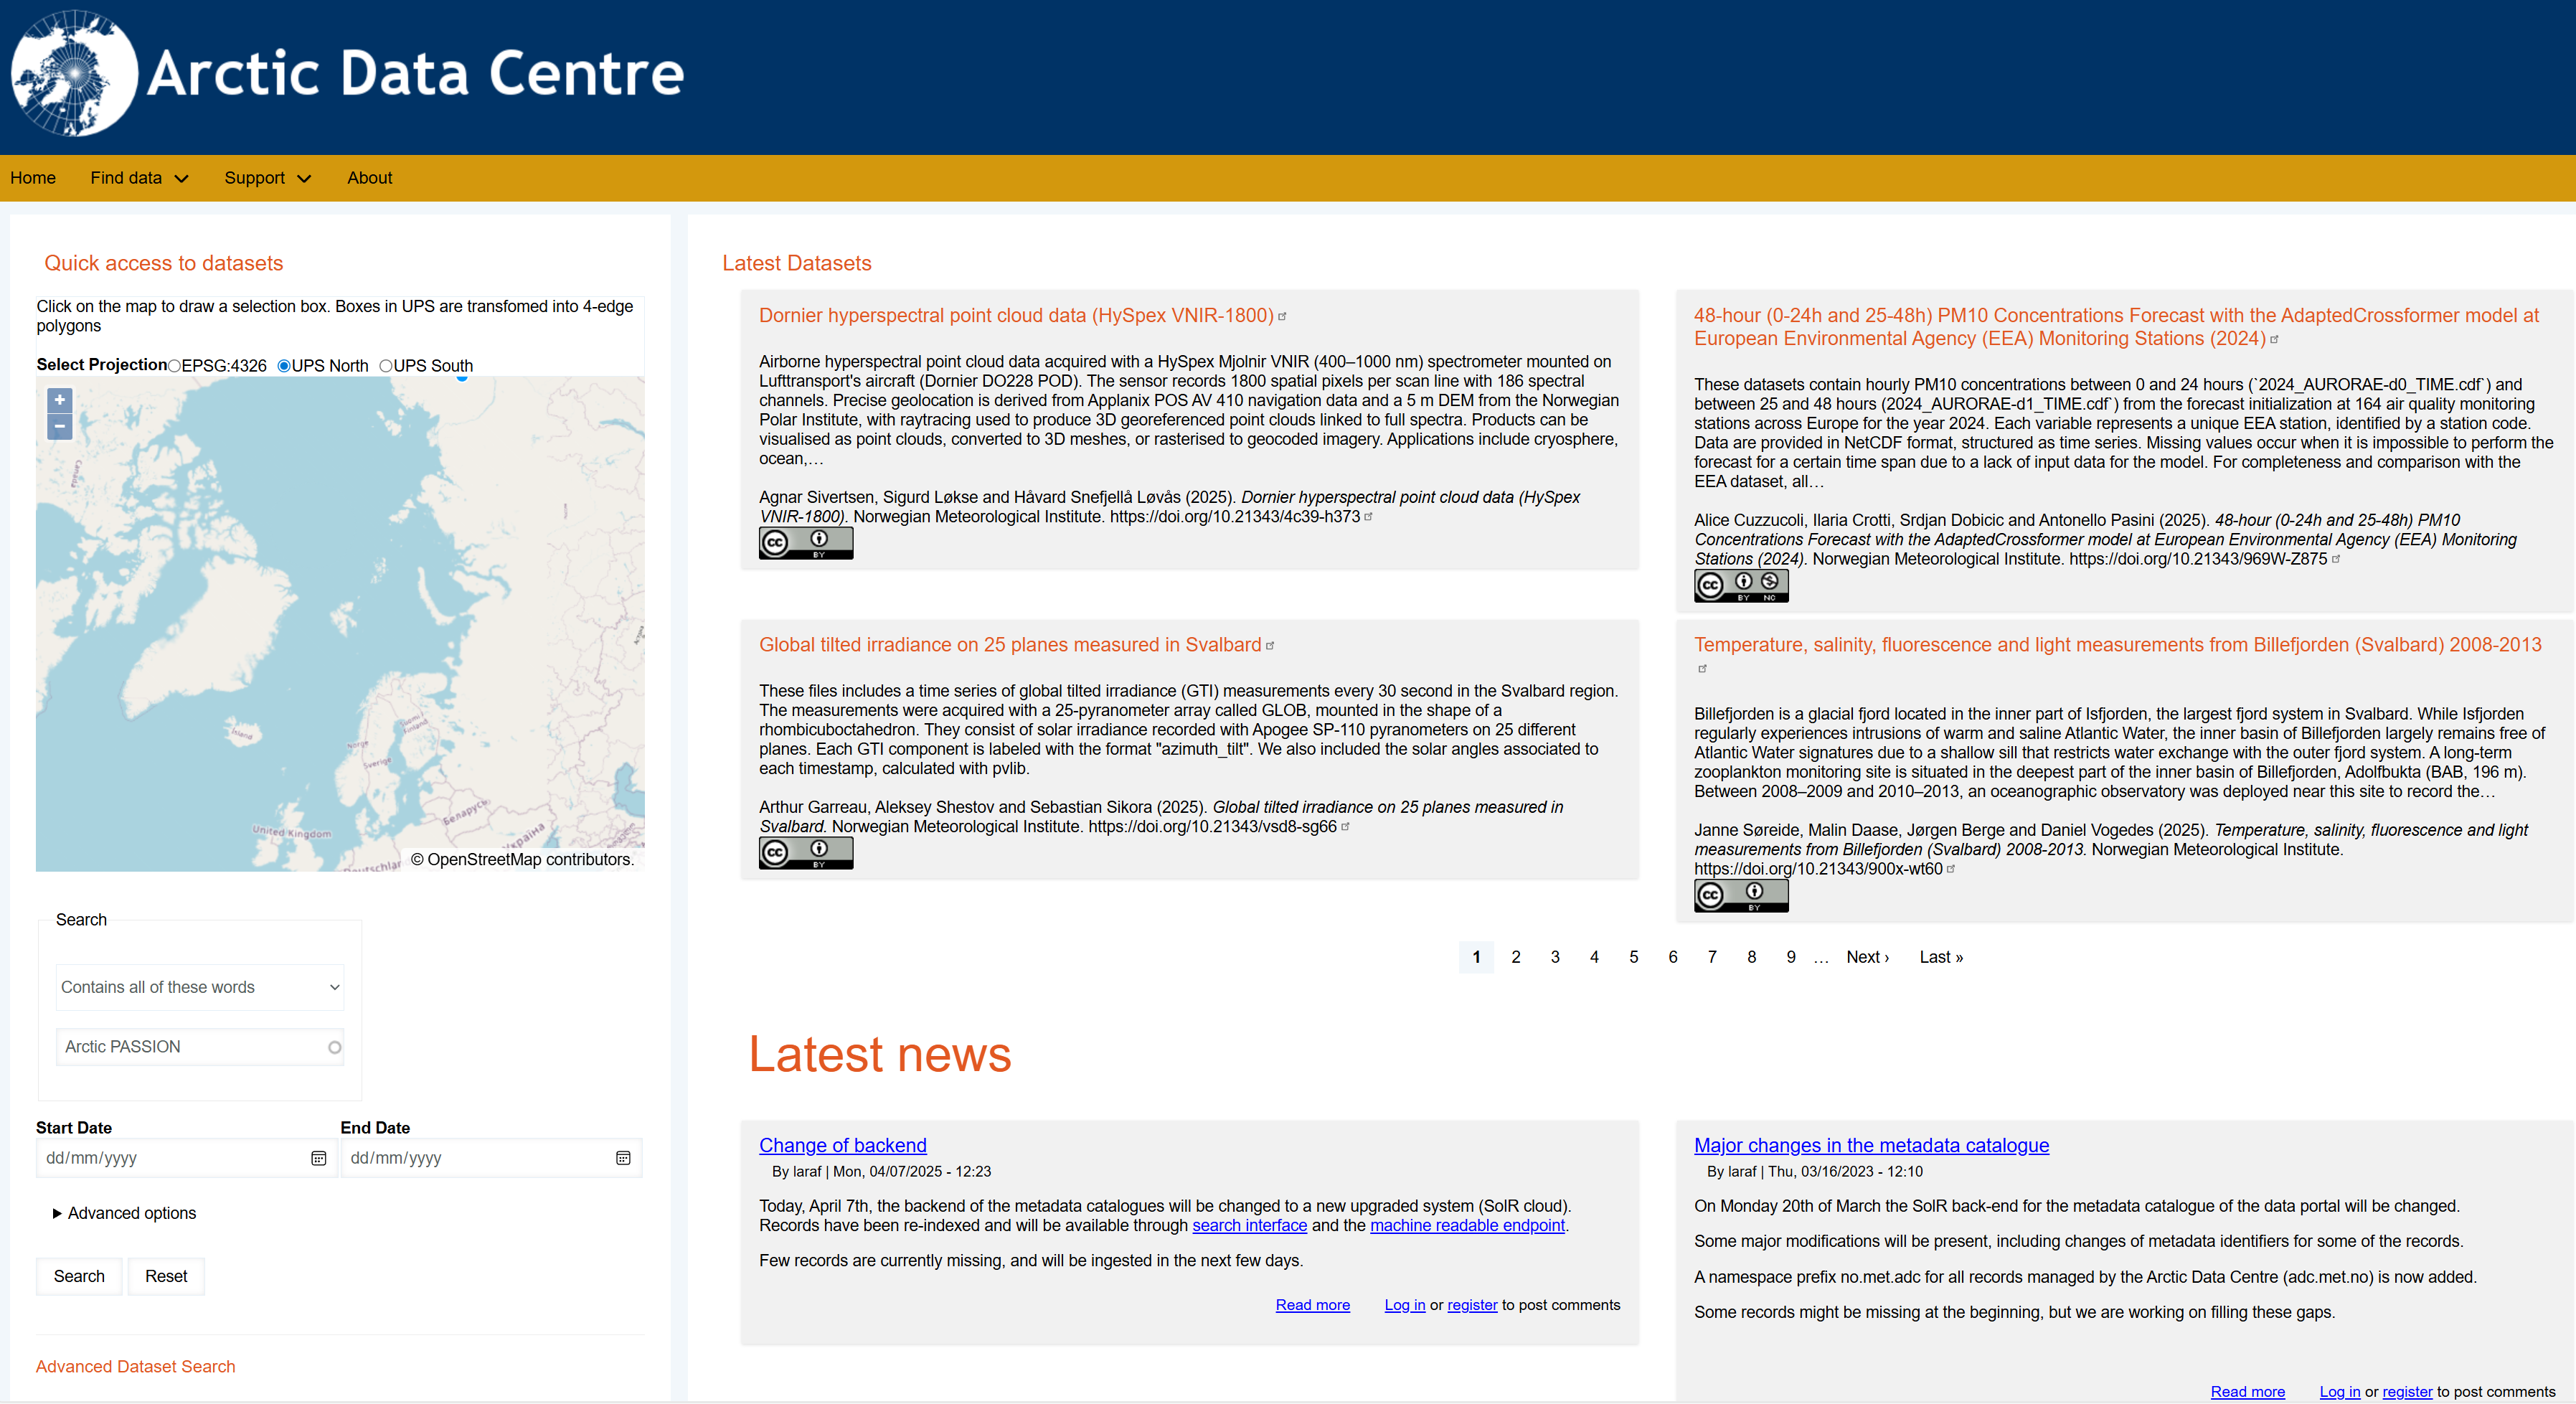Open the Support menu
The width and height of the screenshot is (2576, 1404).
[267, 178]
